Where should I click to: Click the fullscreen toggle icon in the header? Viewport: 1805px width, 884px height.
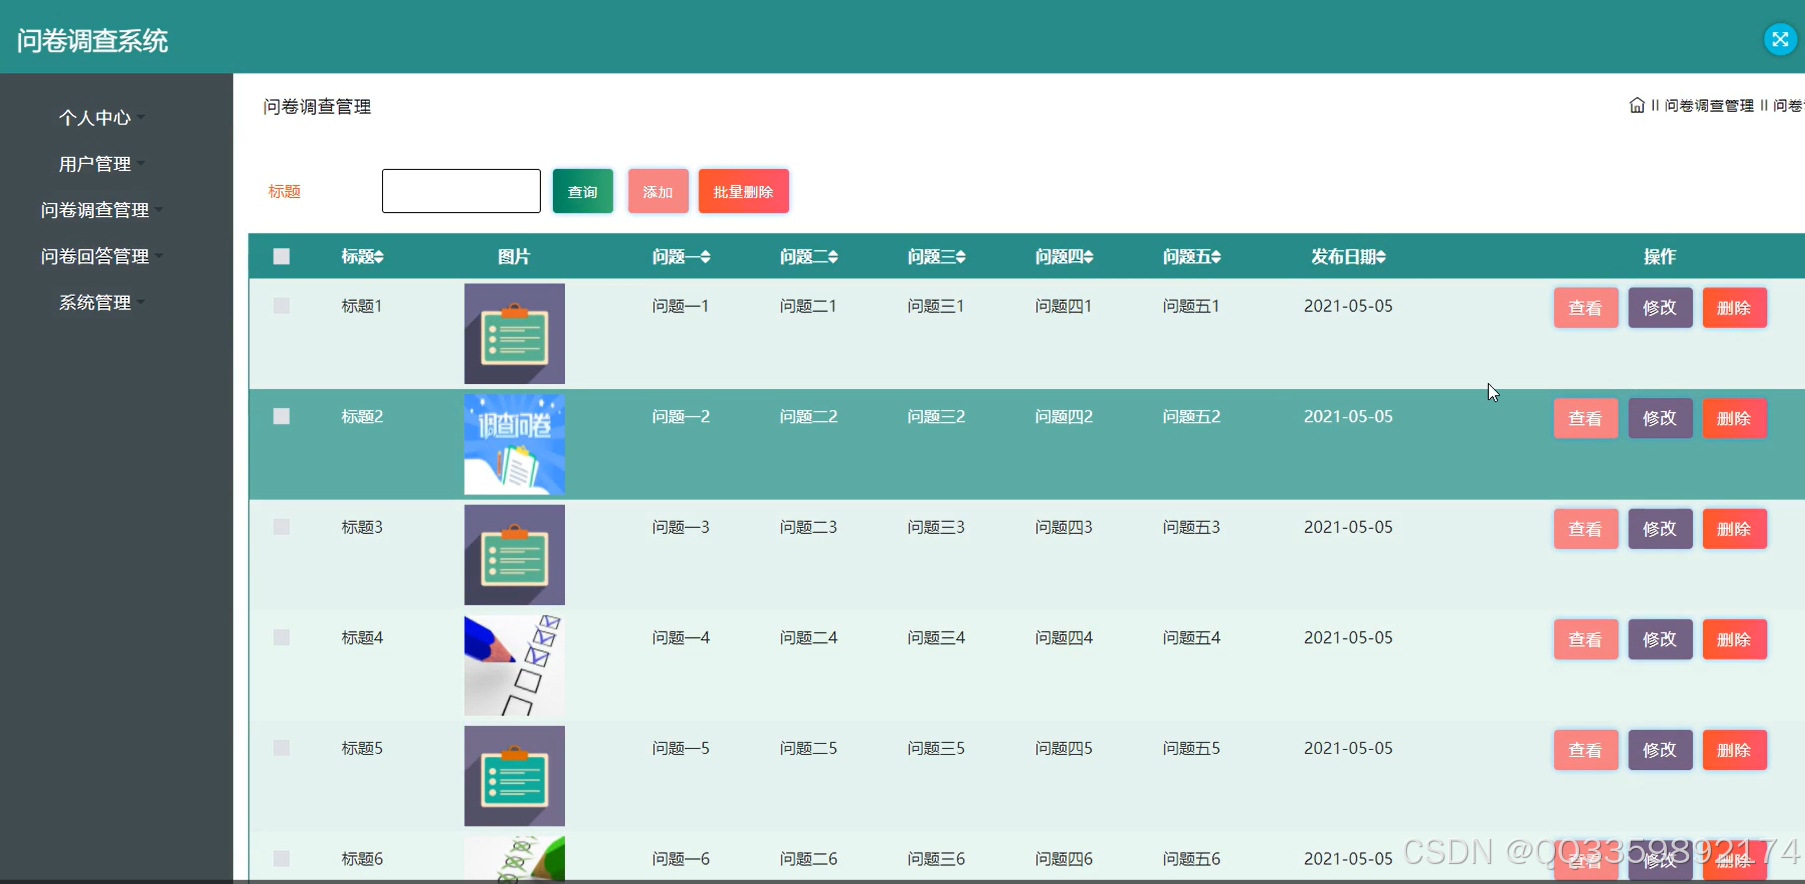(1780, 39)
